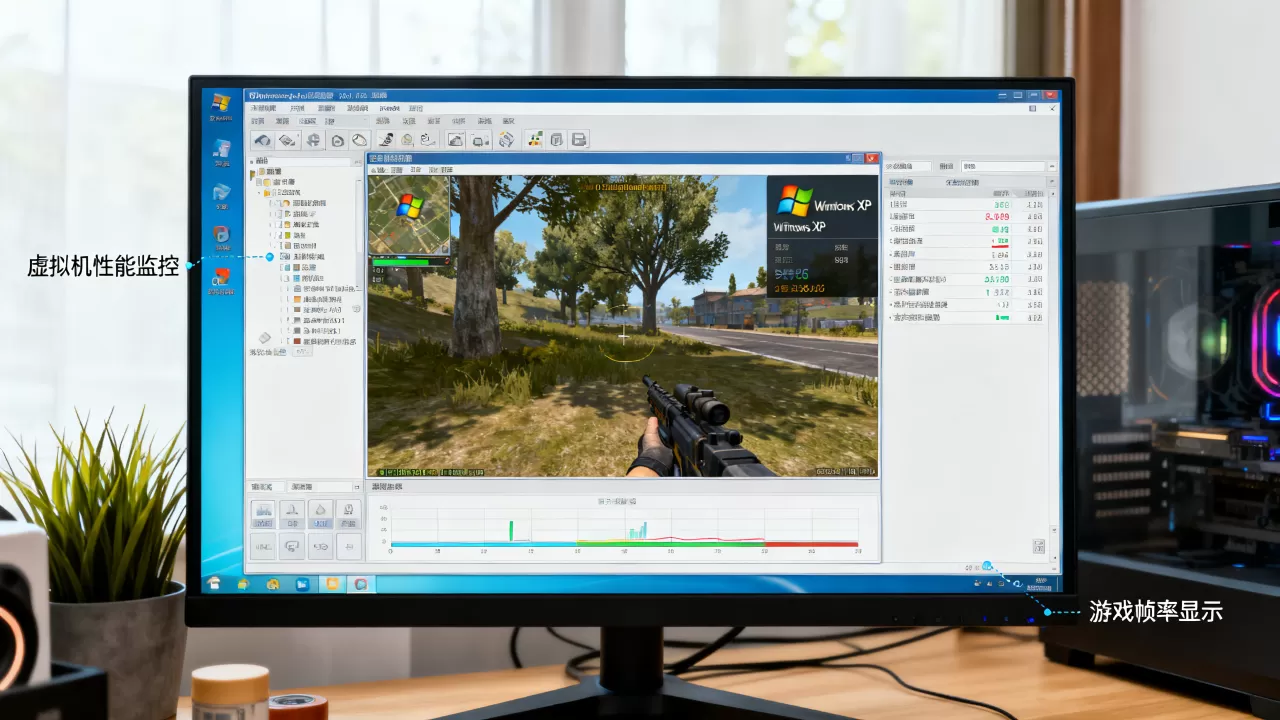
Task: Click the minimap in the game window
Action: pos(409,215)
